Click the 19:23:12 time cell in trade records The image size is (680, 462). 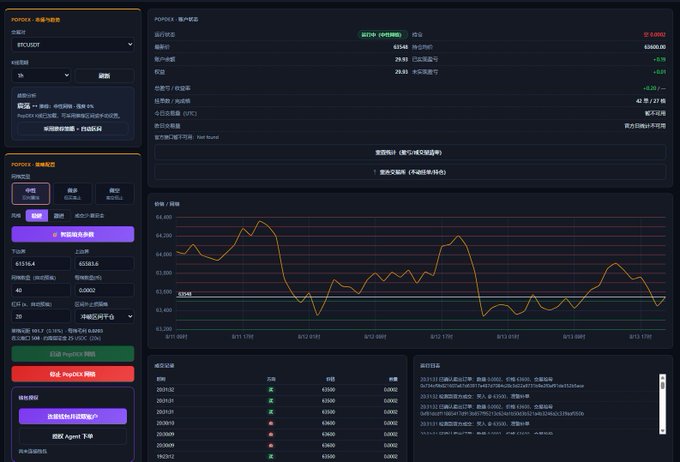point(165,456)
